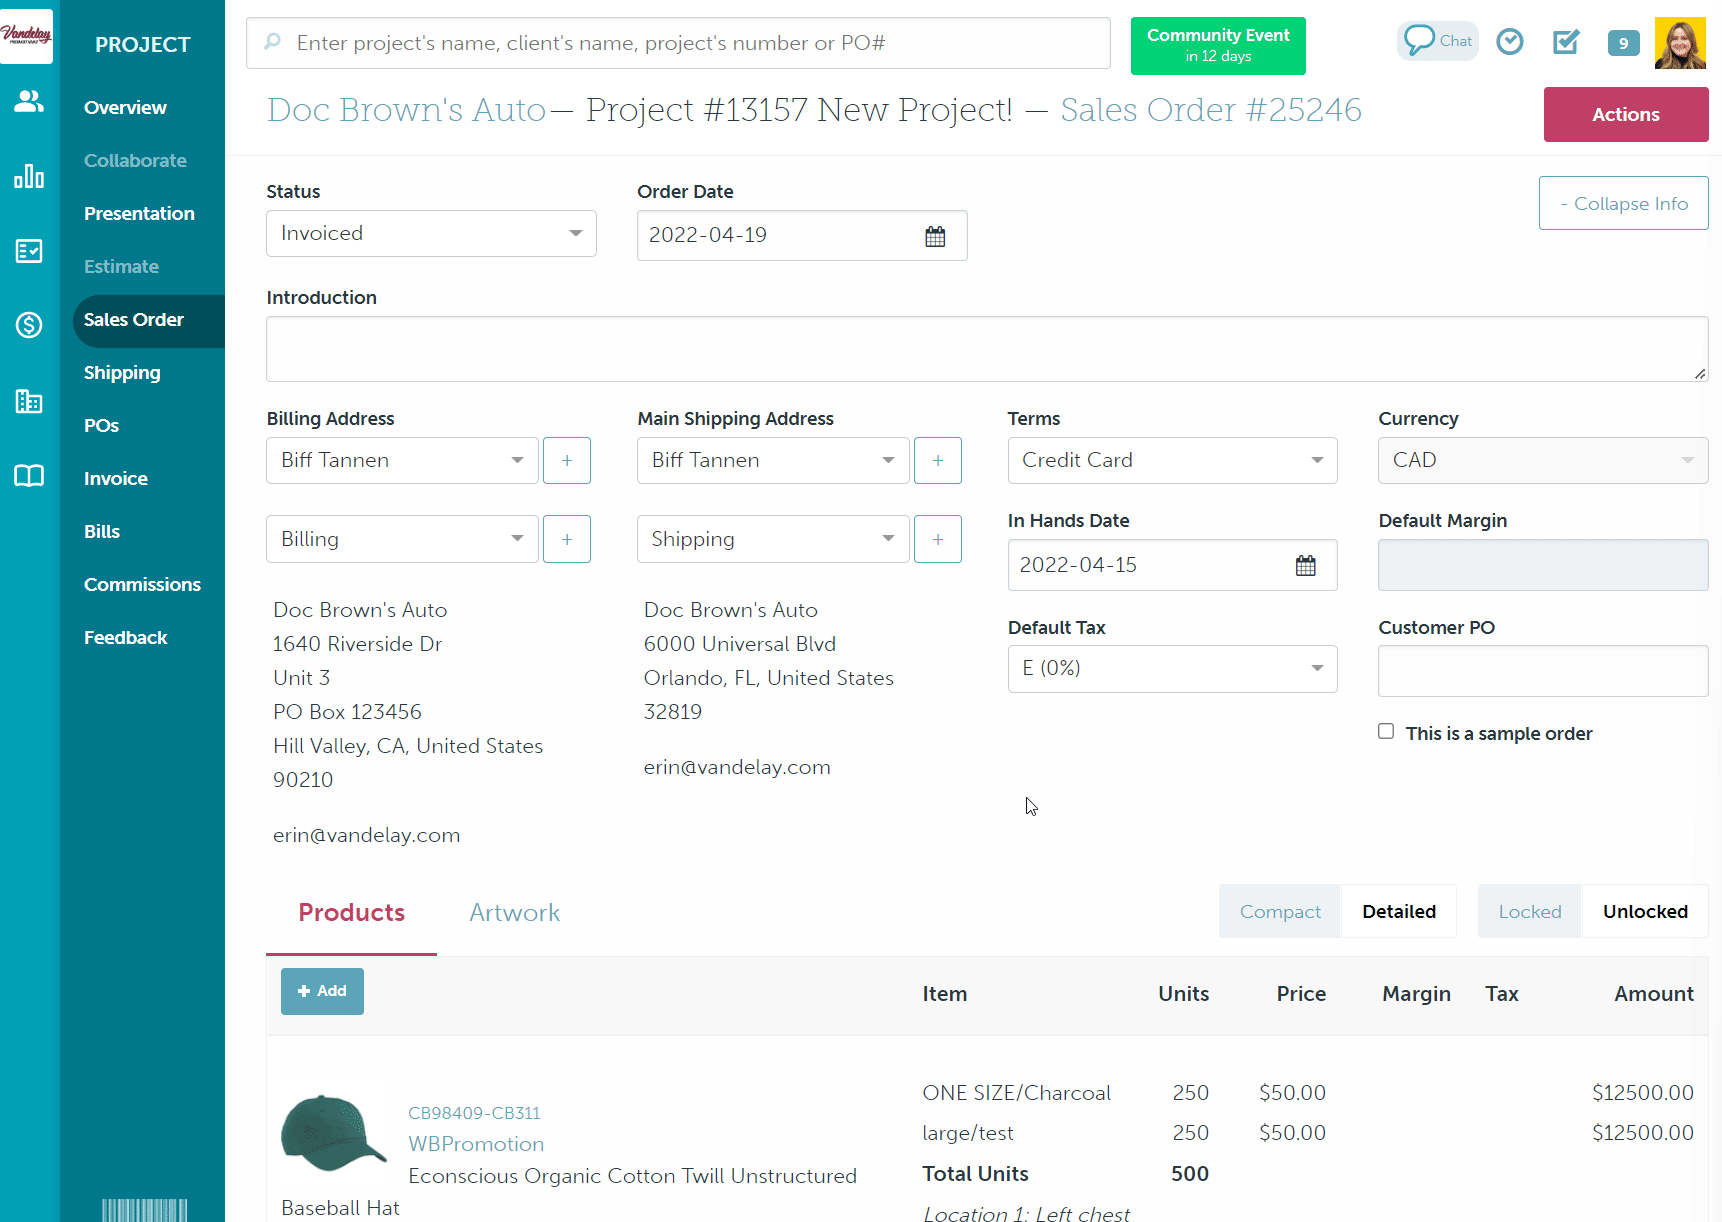Expand the Terms dropdown set to Credit Card

coord(1171,460)
